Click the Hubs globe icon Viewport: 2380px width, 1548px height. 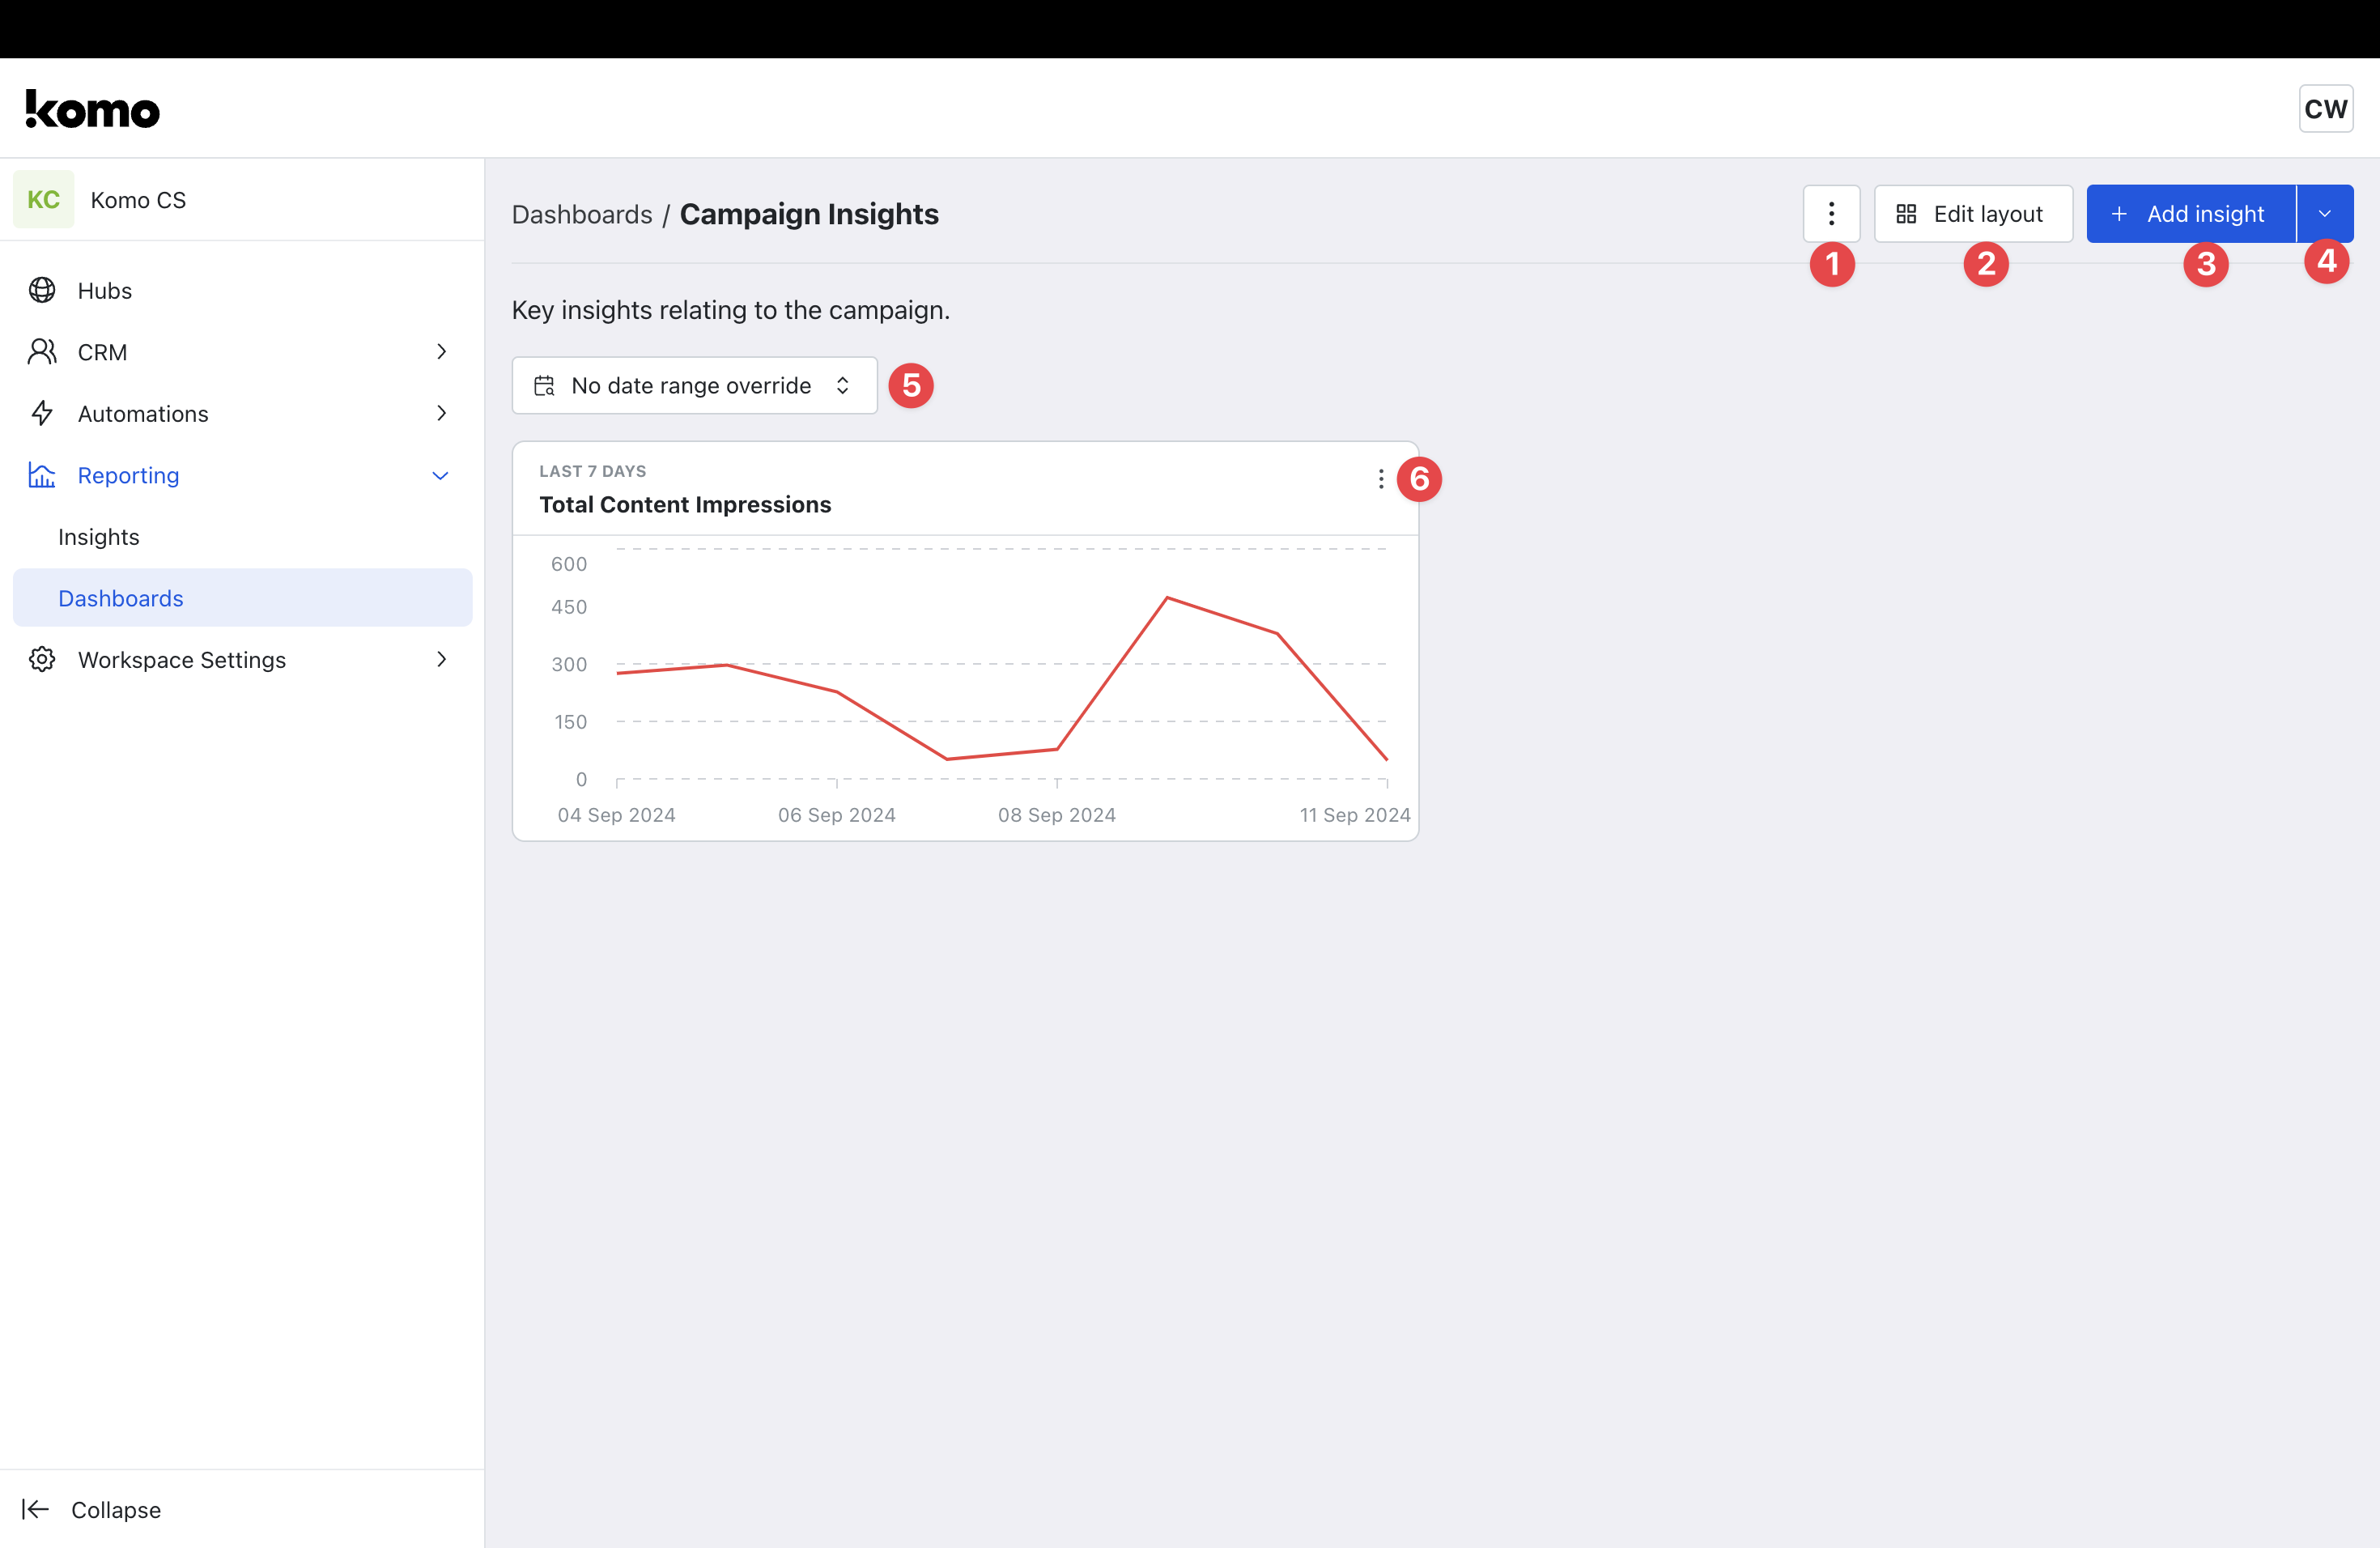pos(42,290)
